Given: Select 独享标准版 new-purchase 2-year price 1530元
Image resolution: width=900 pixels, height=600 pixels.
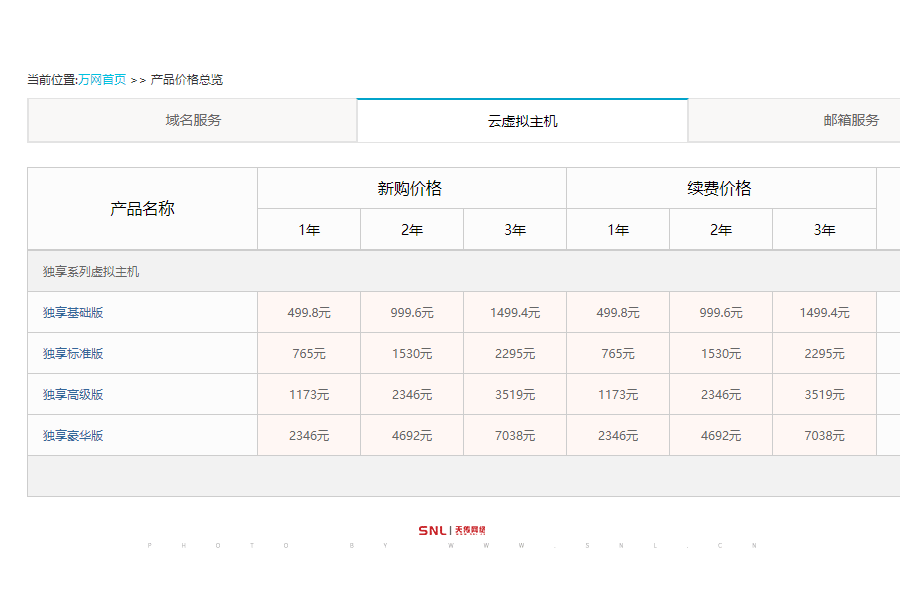Looking at the screenshot, I should pyautogui.click(x=412, y=354).
